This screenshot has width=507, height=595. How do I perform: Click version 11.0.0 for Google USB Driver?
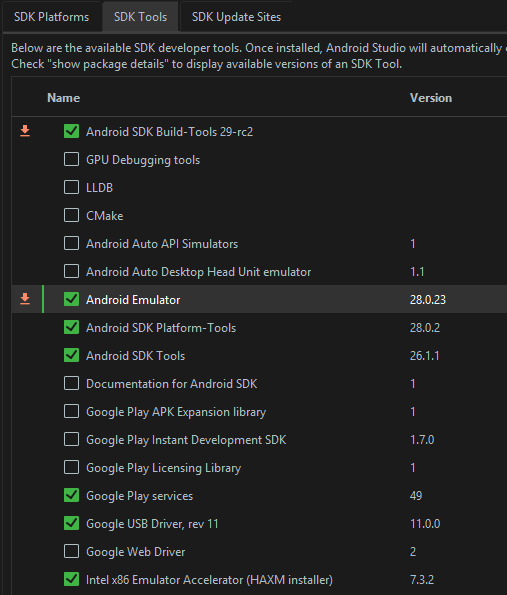tap(425, 524)
